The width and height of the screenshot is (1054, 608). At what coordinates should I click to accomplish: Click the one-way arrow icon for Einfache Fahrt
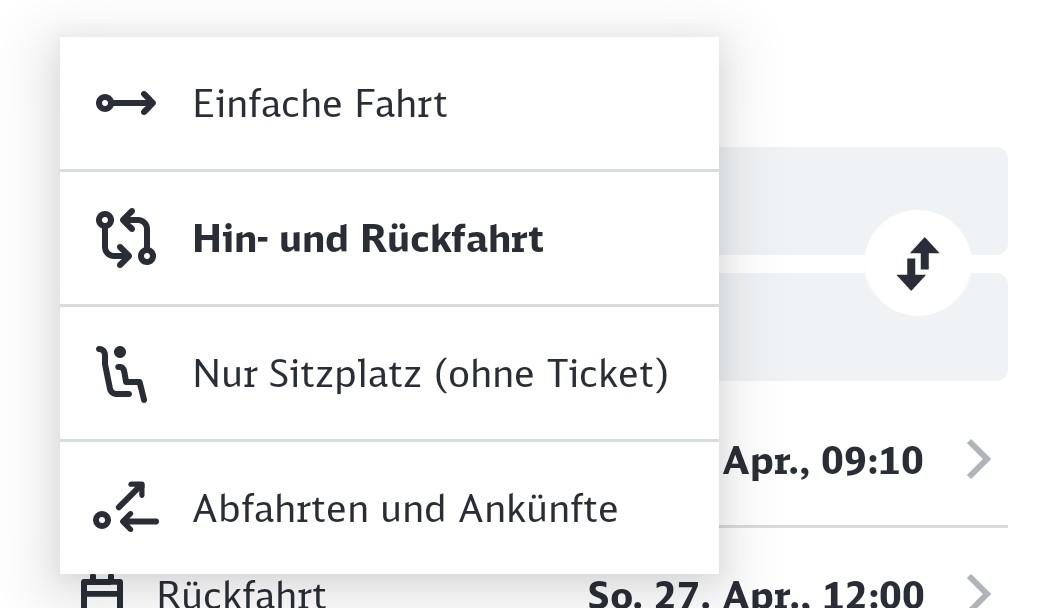pyautogui.click(x=126, y=103)
